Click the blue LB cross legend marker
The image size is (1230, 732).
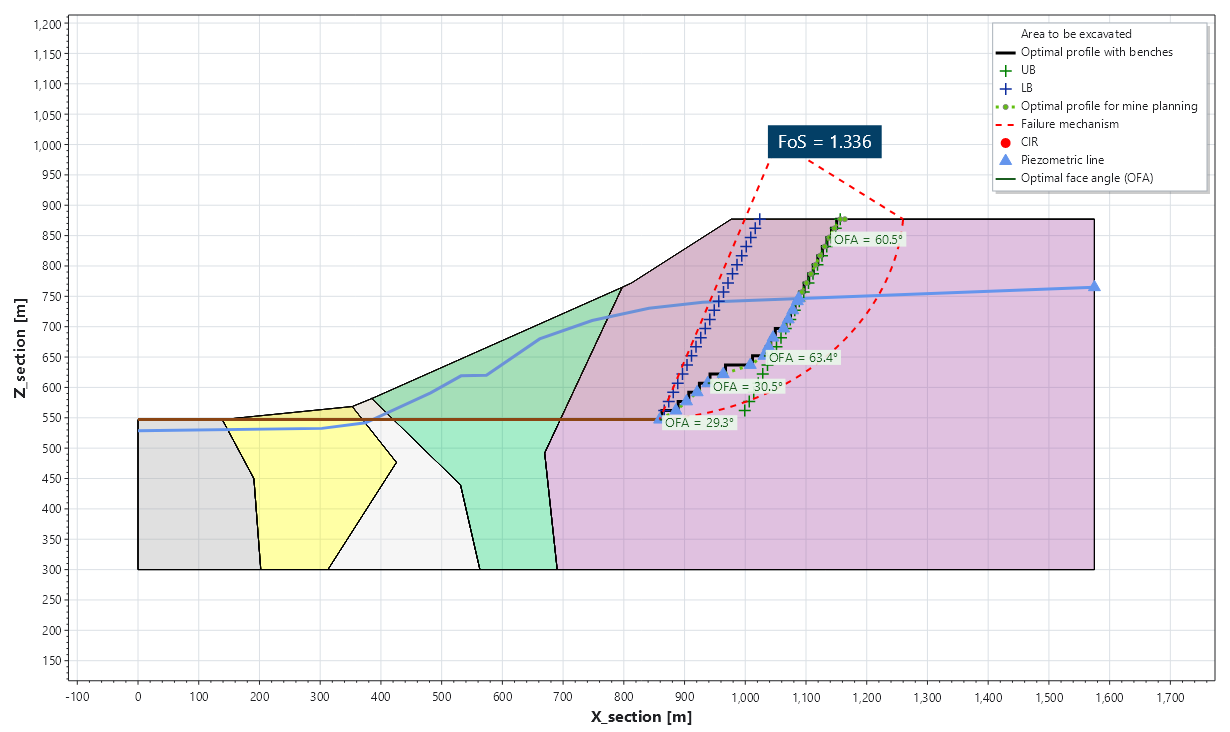1007,88
